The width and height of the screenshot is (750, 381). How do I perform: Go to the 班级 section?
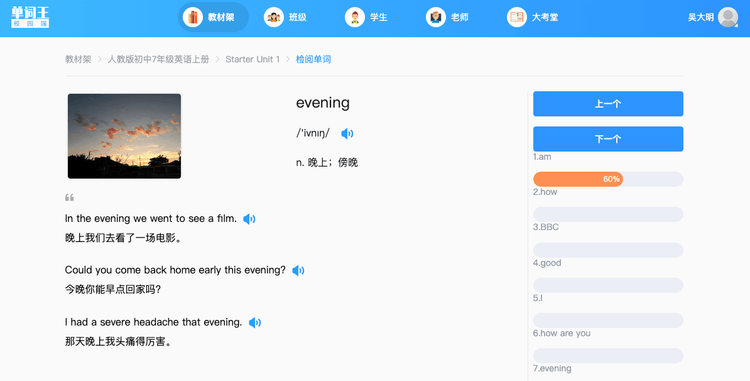point(285,17)
